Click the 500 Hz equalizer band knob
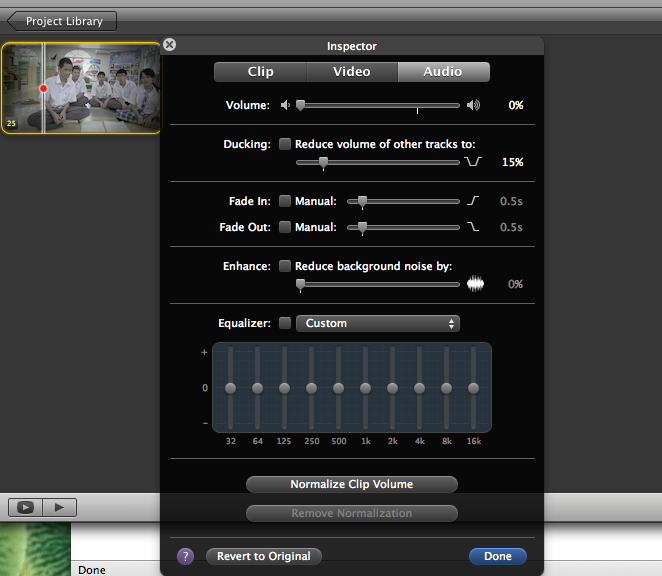Viewport: 662px width, 576px height. pos(339,388)
